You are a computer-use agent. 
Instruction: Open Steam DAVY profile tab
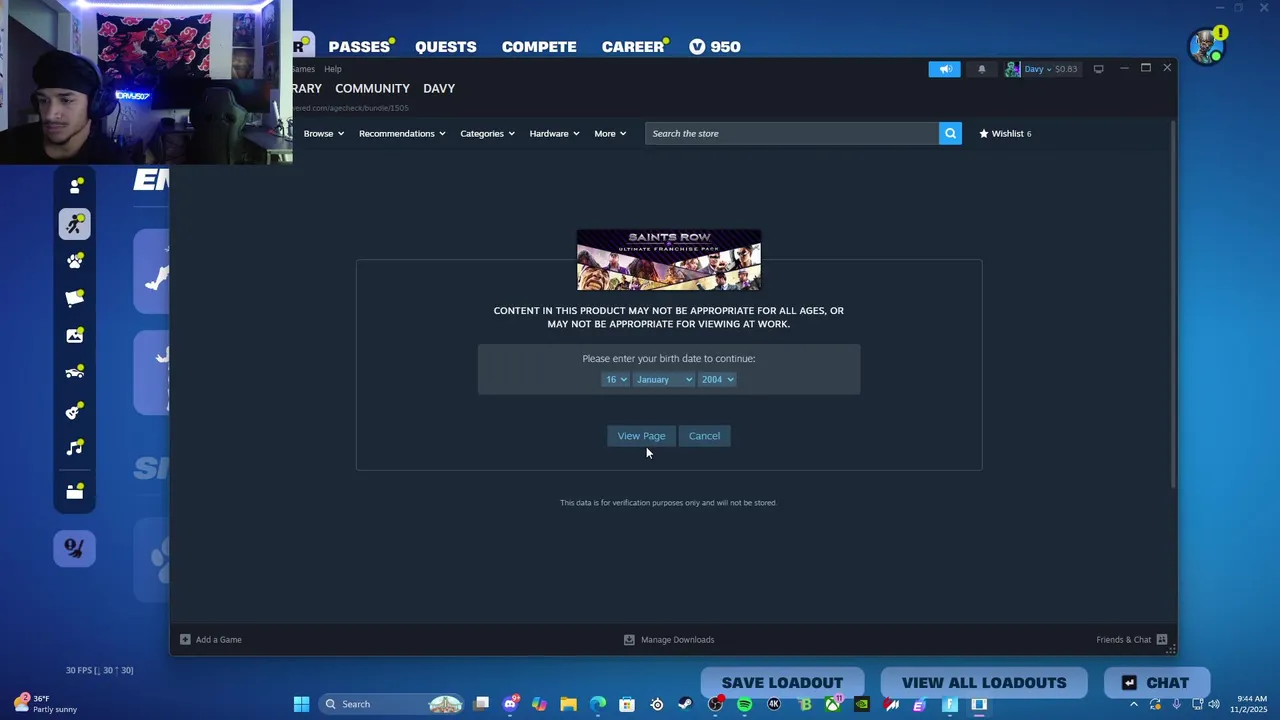coord(439,88)
